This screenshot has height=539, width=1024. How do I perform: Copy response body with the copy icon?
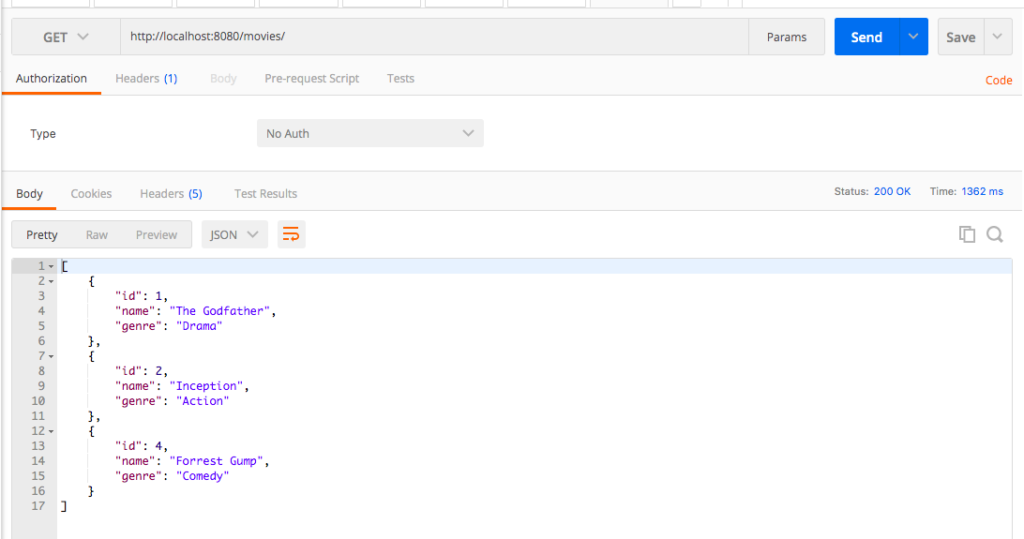[966, 234]
